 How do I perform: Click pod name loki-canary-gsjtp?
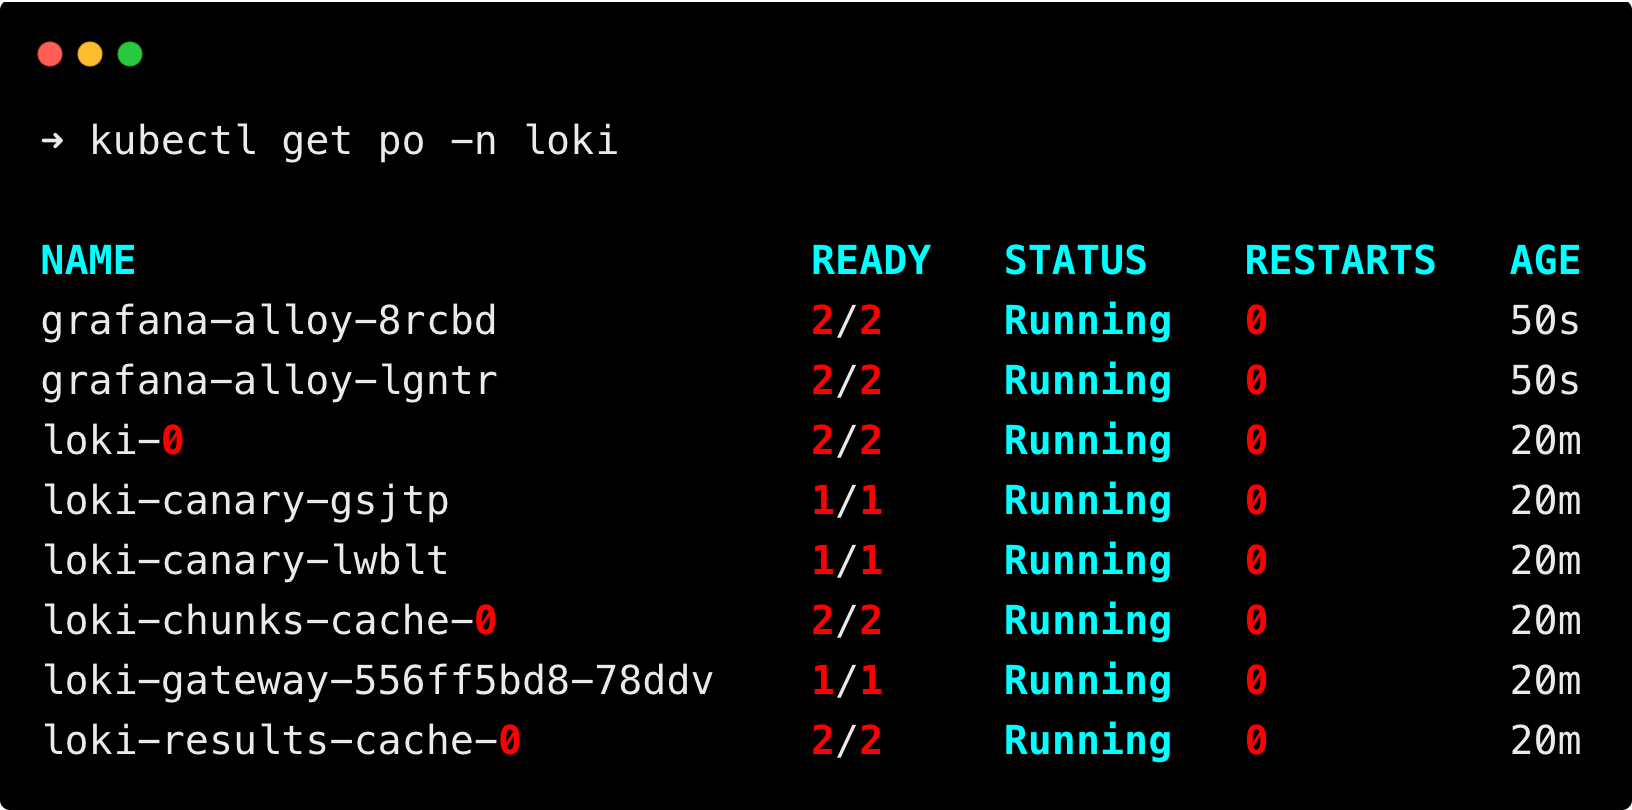(x=245, y=501)
